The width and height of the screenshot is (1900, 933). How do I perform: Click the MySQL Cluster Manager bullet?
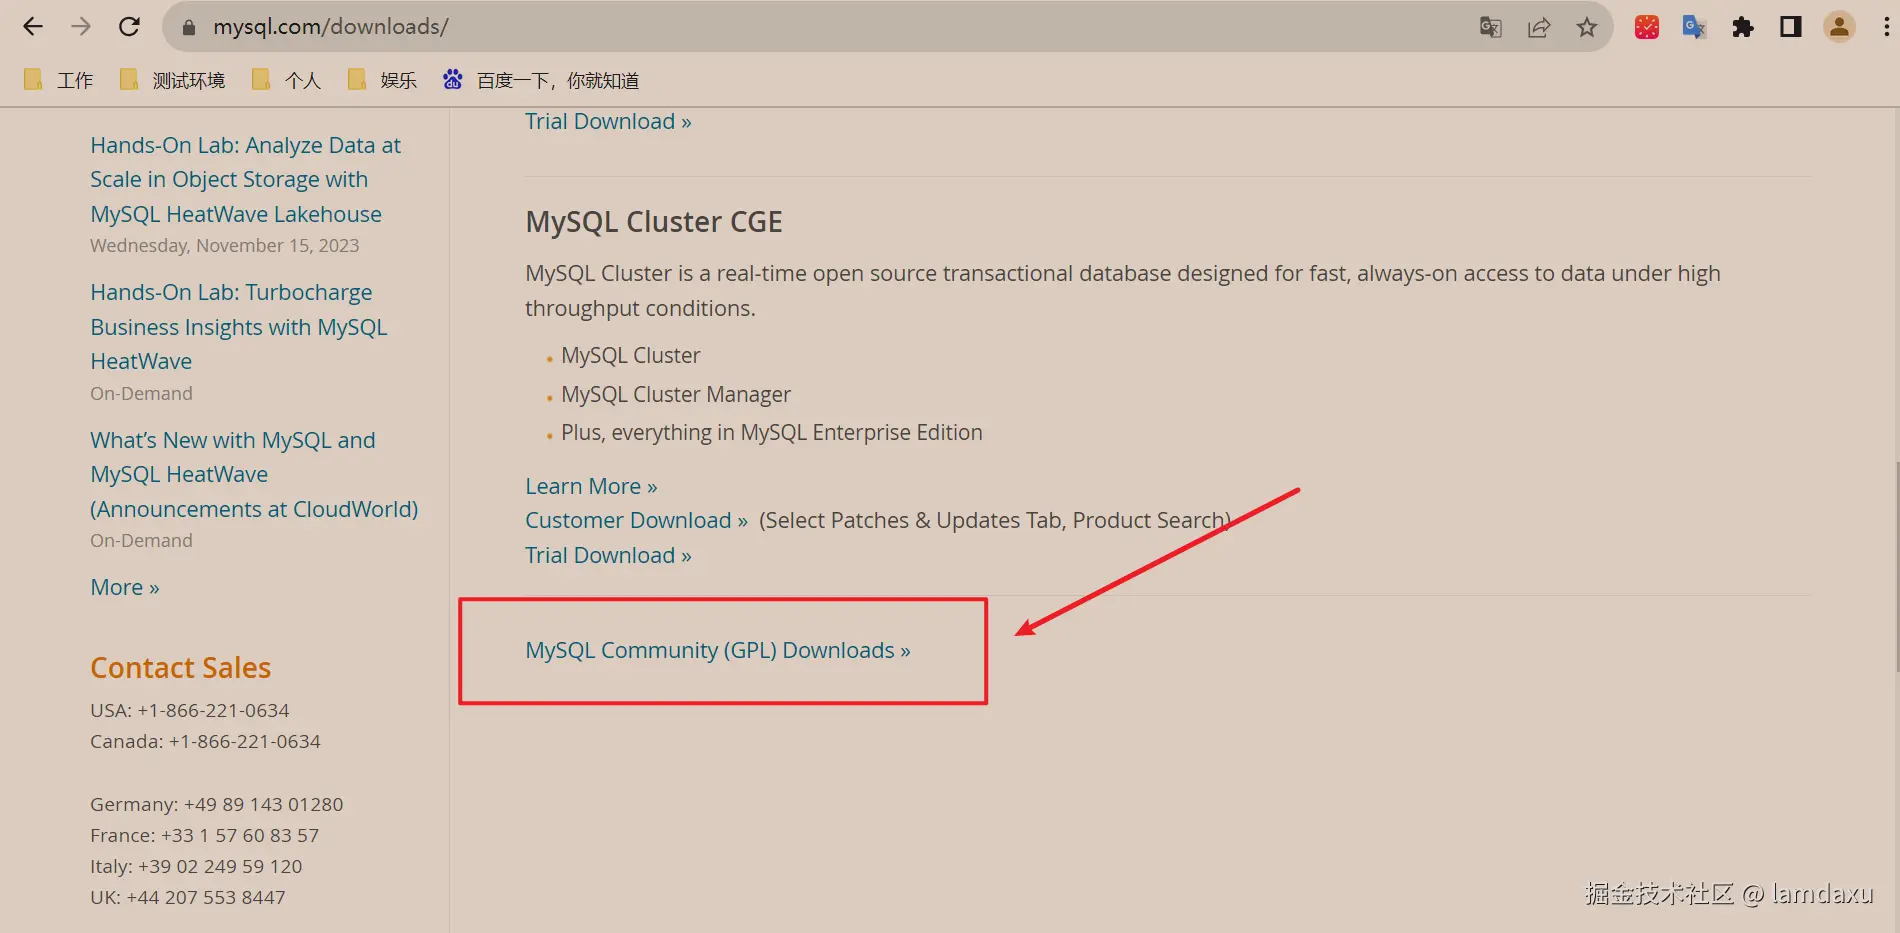coord(676,394)
